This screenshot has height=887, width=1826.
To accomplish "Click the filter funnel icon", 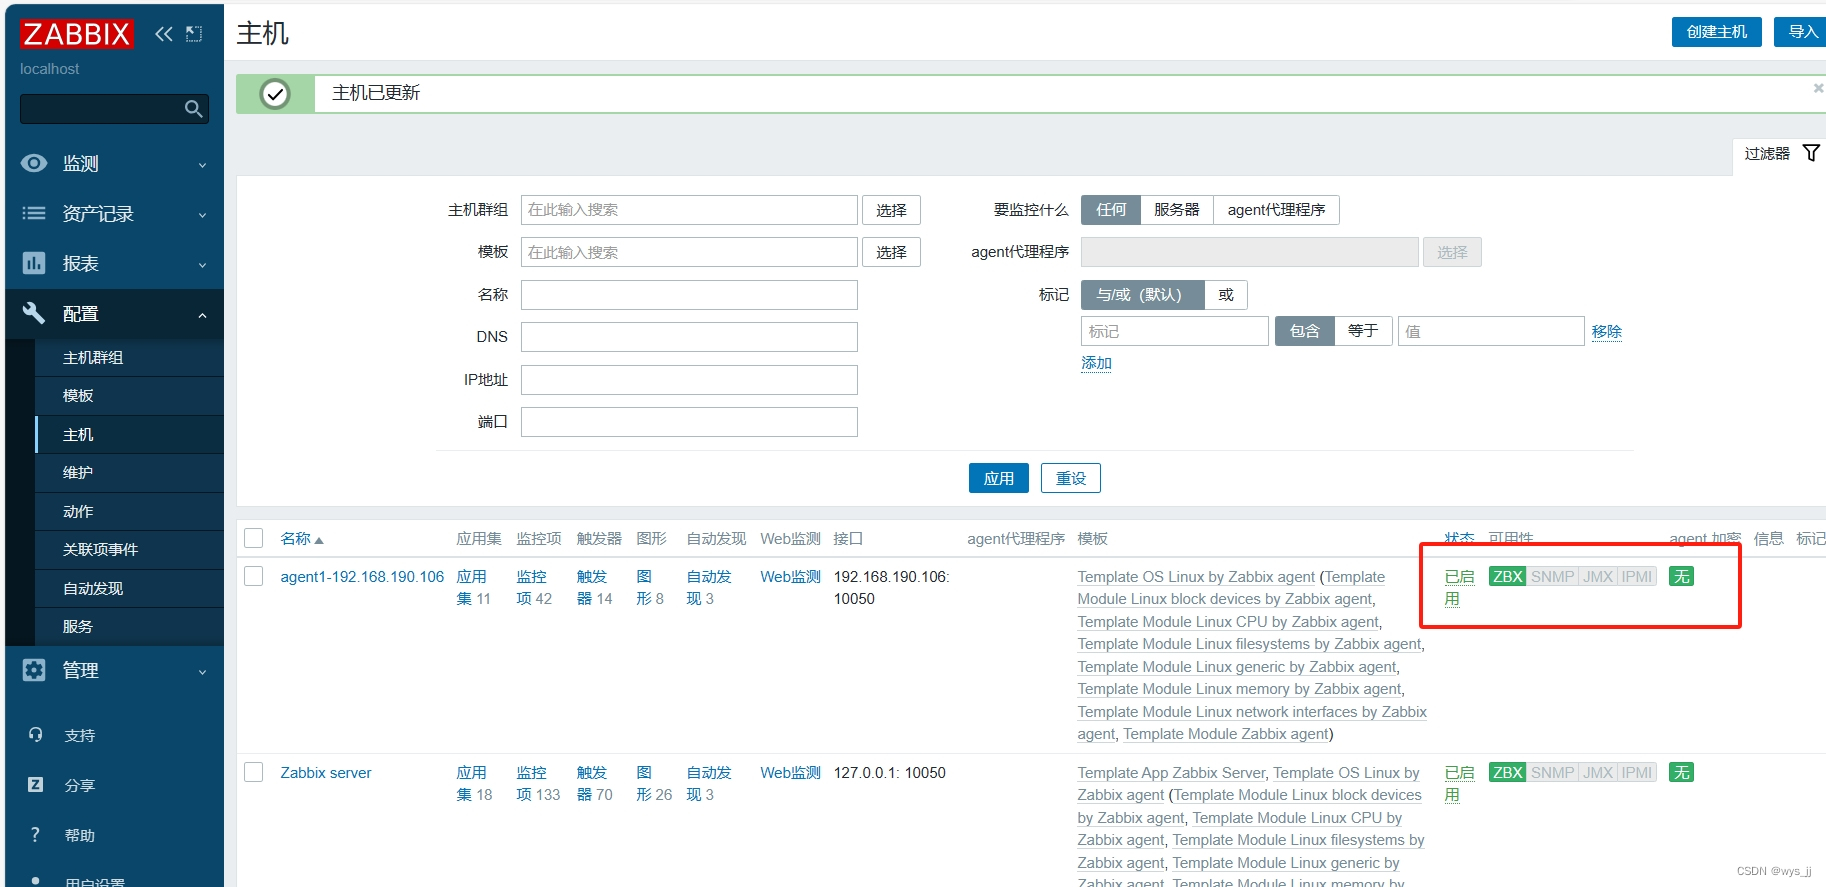I will (x=1811, y=153).
